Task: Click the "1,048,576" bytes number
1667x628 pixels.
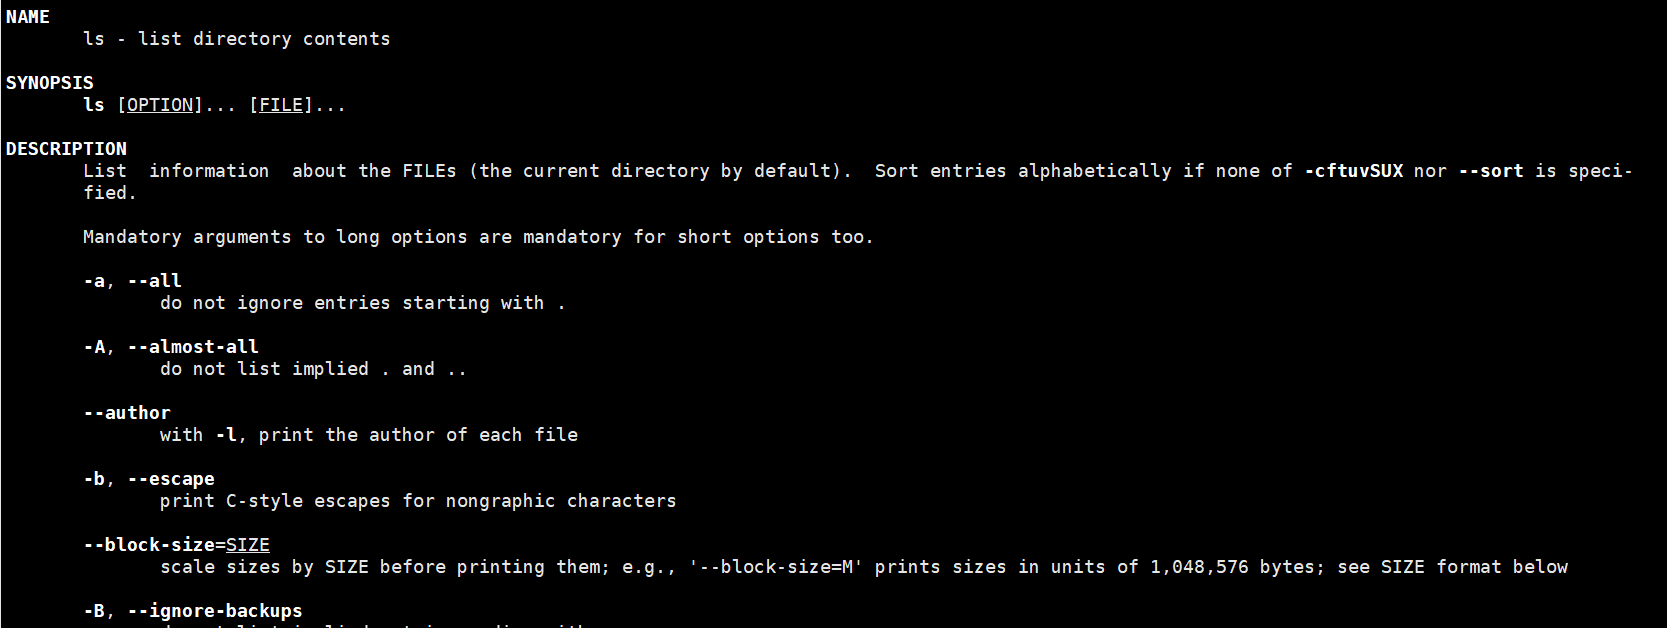Action: point(1199,567)
